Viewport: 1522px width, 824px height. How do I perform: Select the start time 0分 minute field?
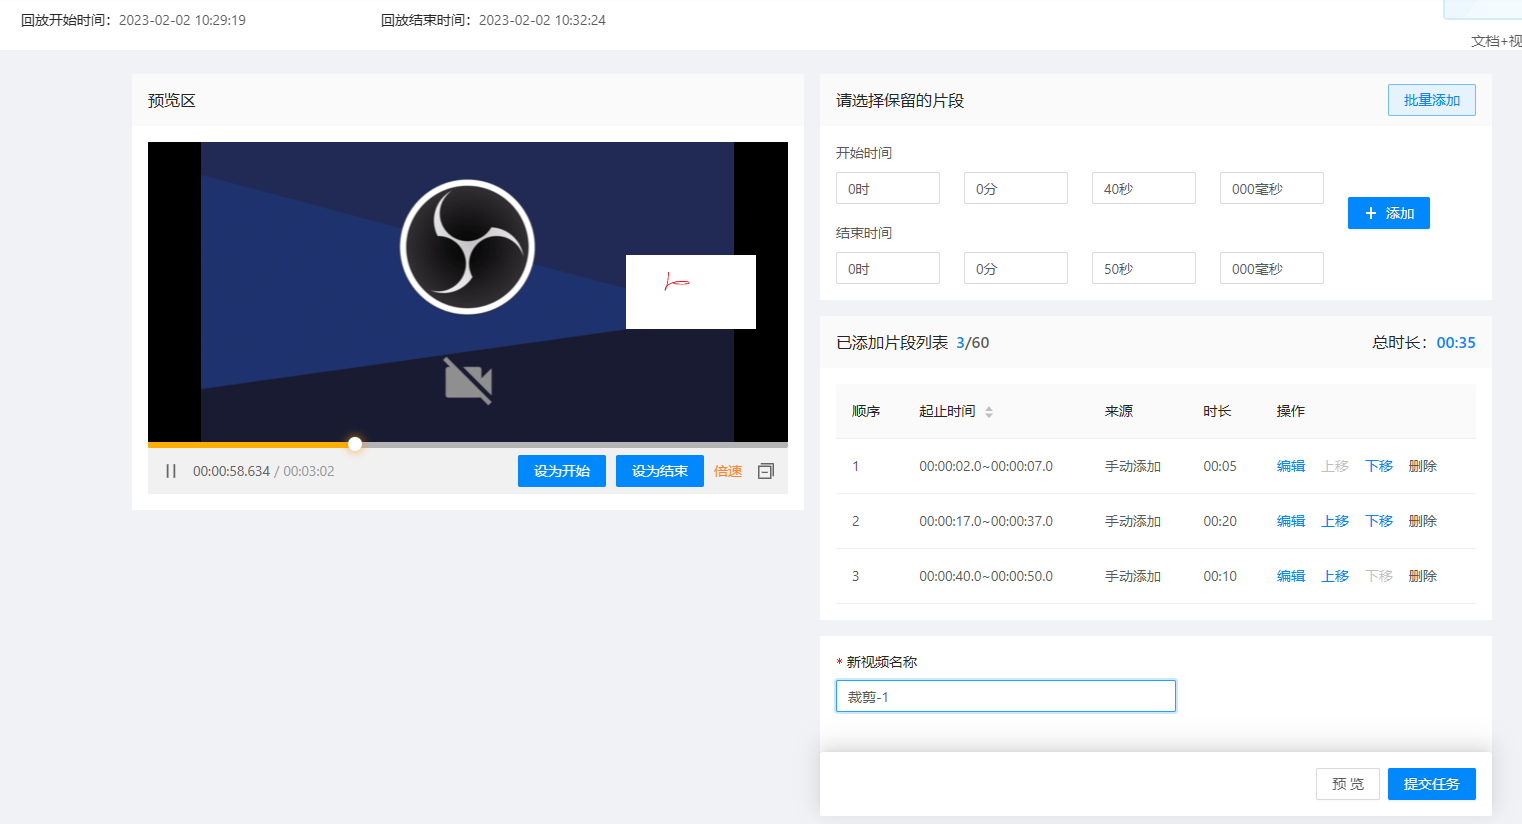(x=1016, y=188)
